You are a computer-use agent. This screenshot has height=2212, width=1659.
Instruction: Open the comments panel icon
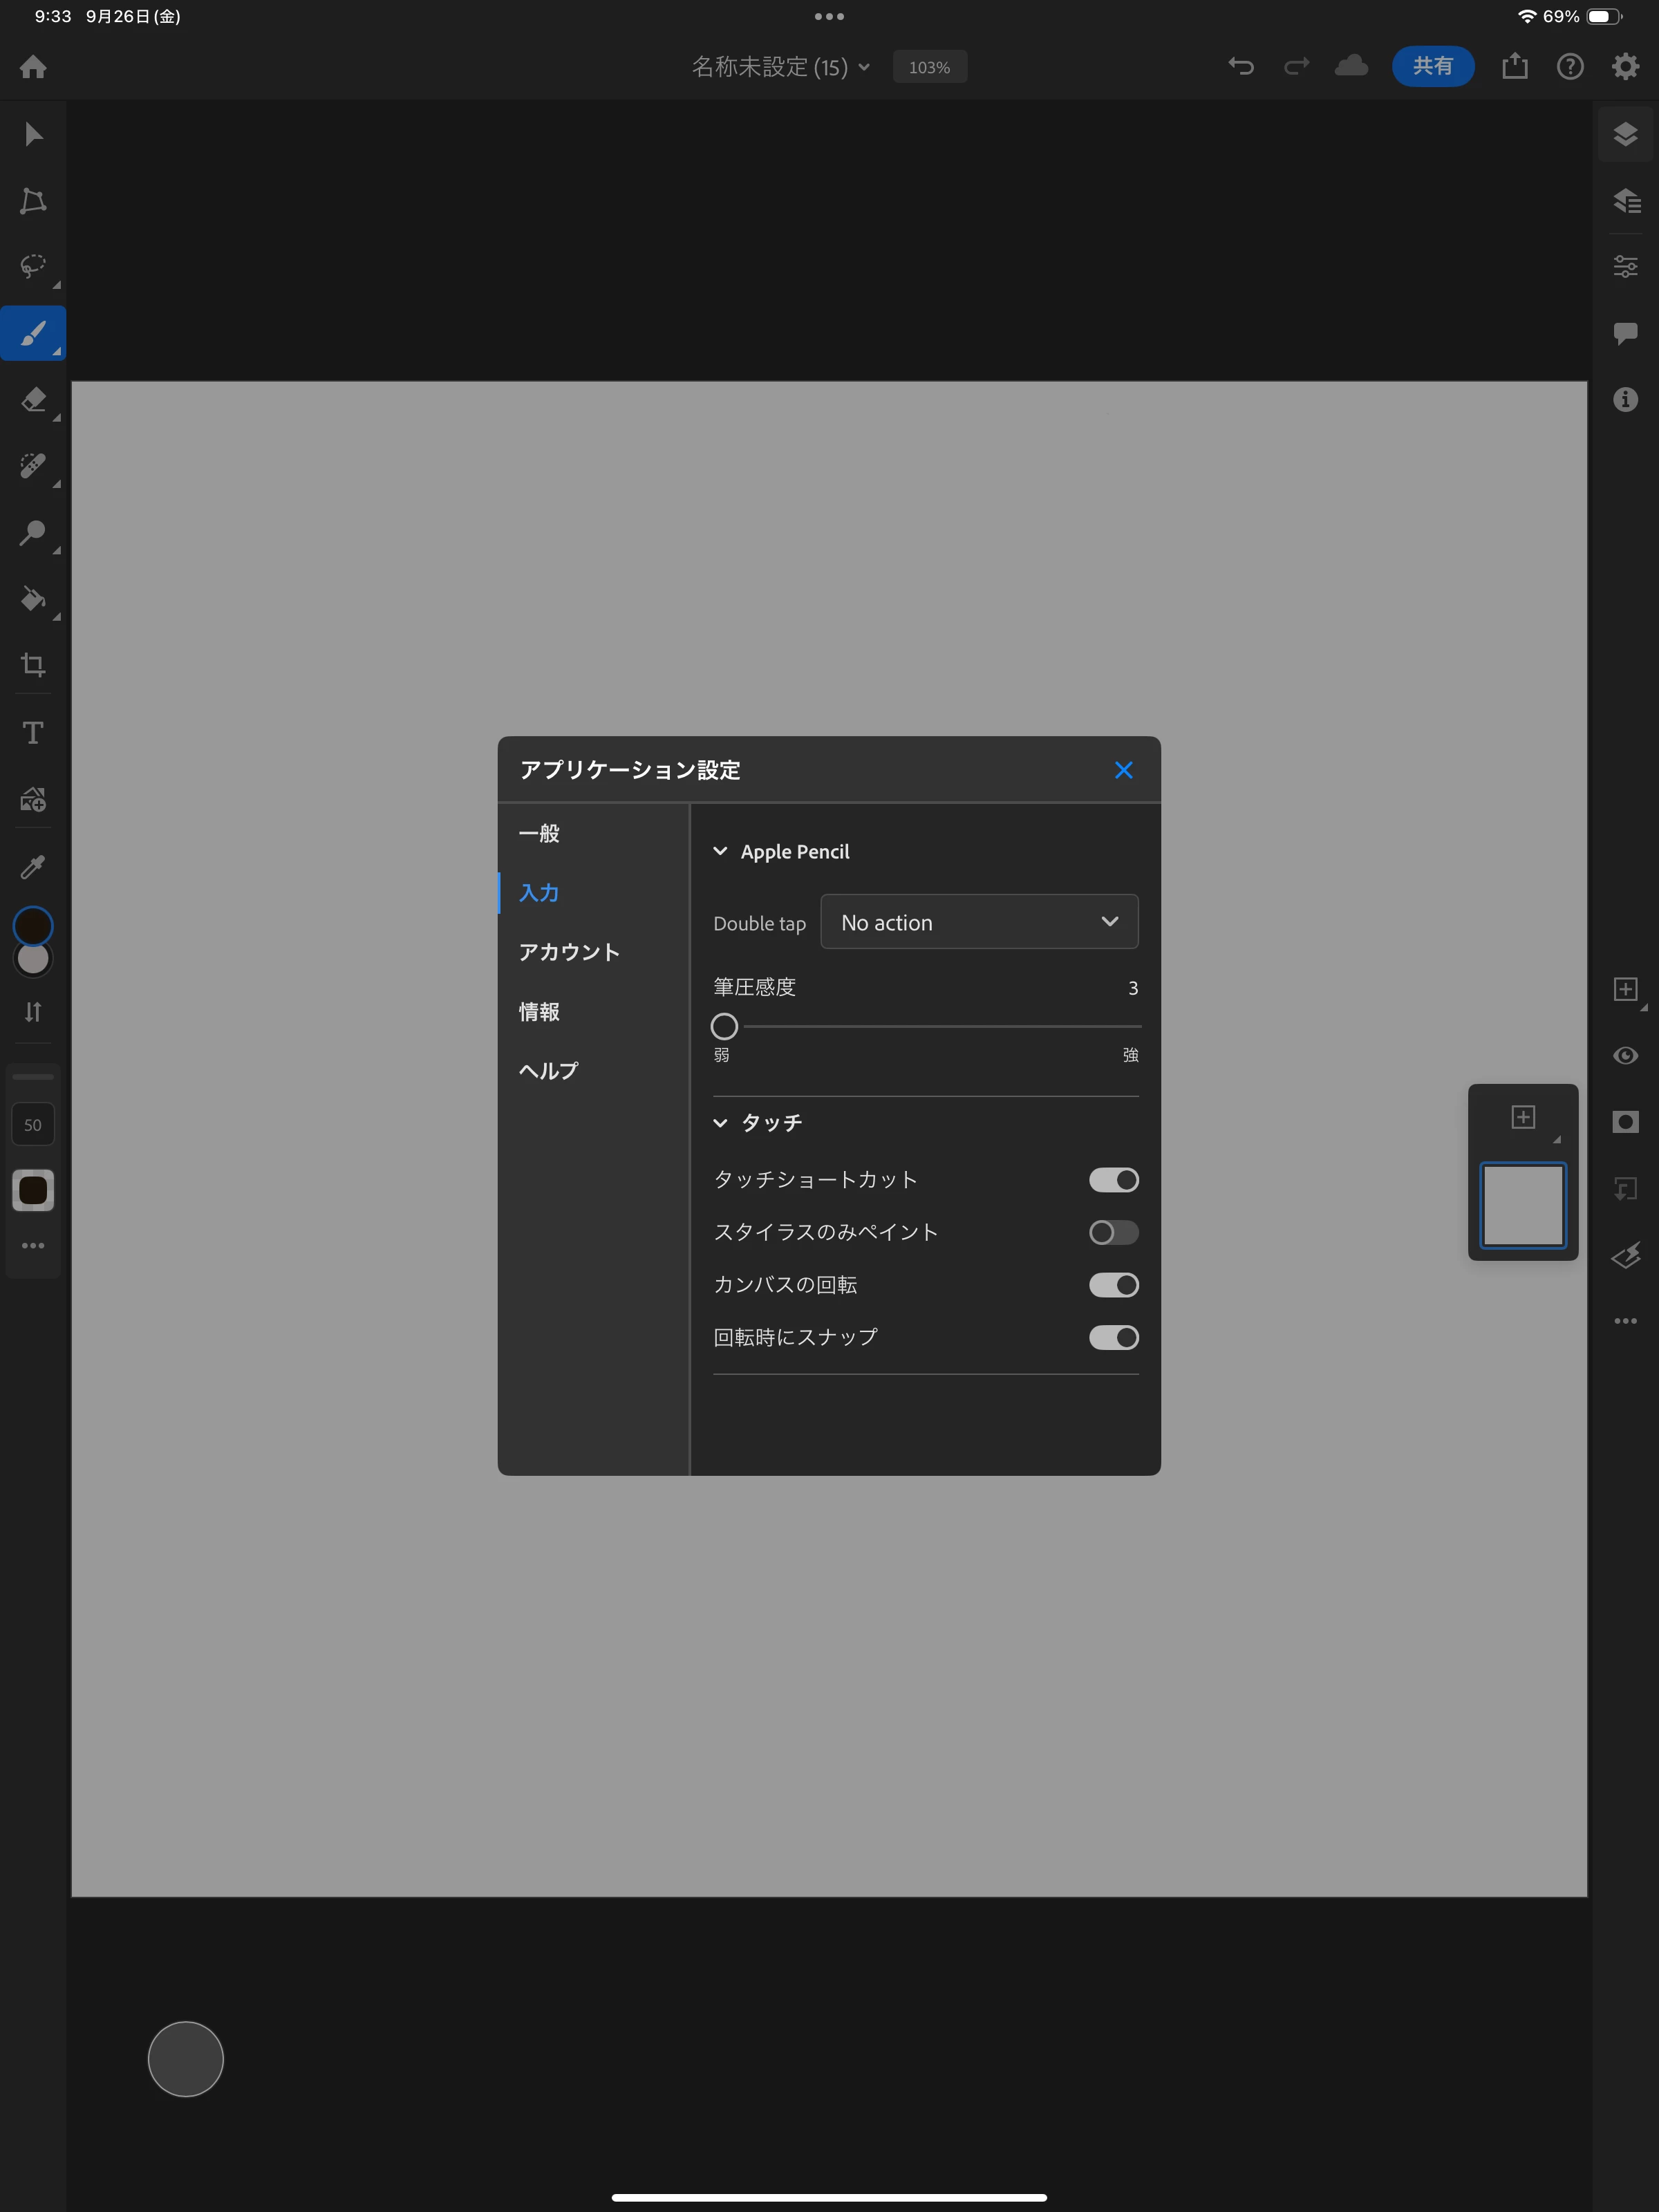click(x=1626, y=333)
